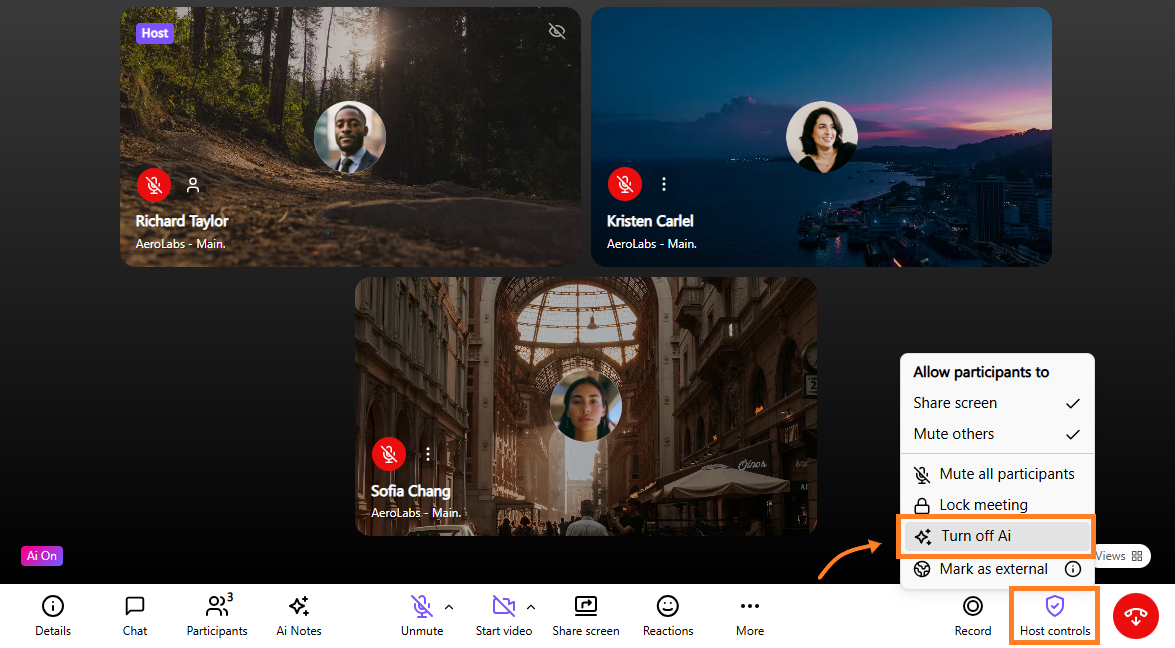Click the name Kristen Carlel
This screenshot has height=648, width=1175.
[x=650, y=221]
